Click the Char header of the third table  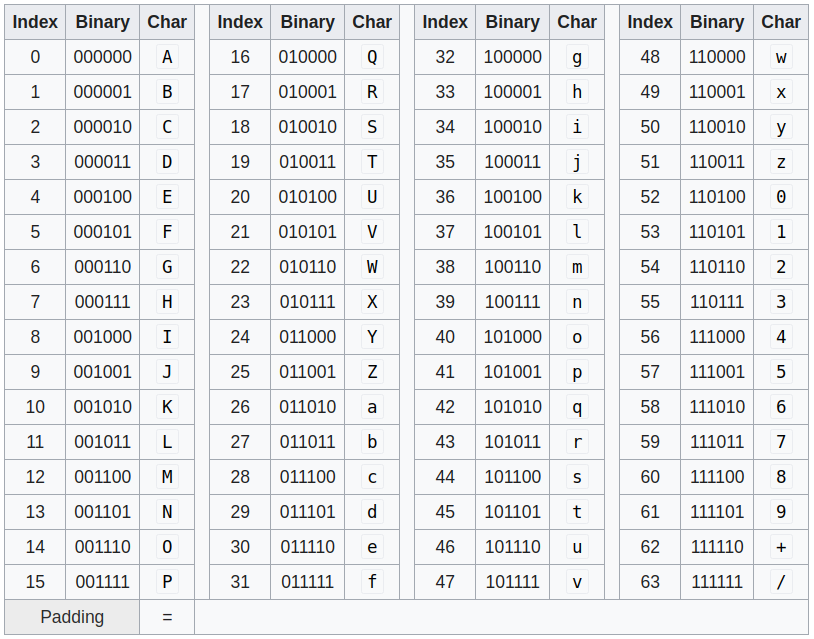pos(576,22)
